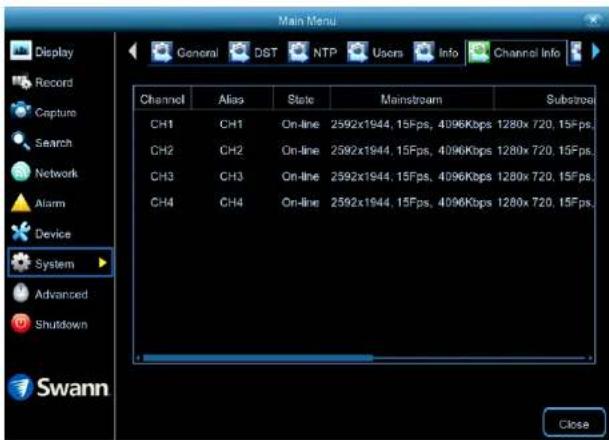Click CH4 substream 1280x720 value

coord(545,202)
